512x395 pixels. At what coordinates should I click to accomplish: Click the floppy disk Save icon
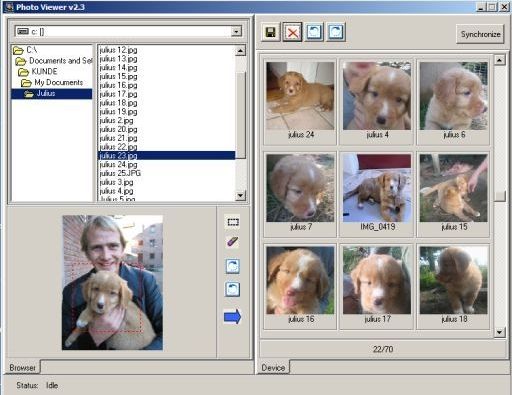pyautogui.click(x=270, y=32)
